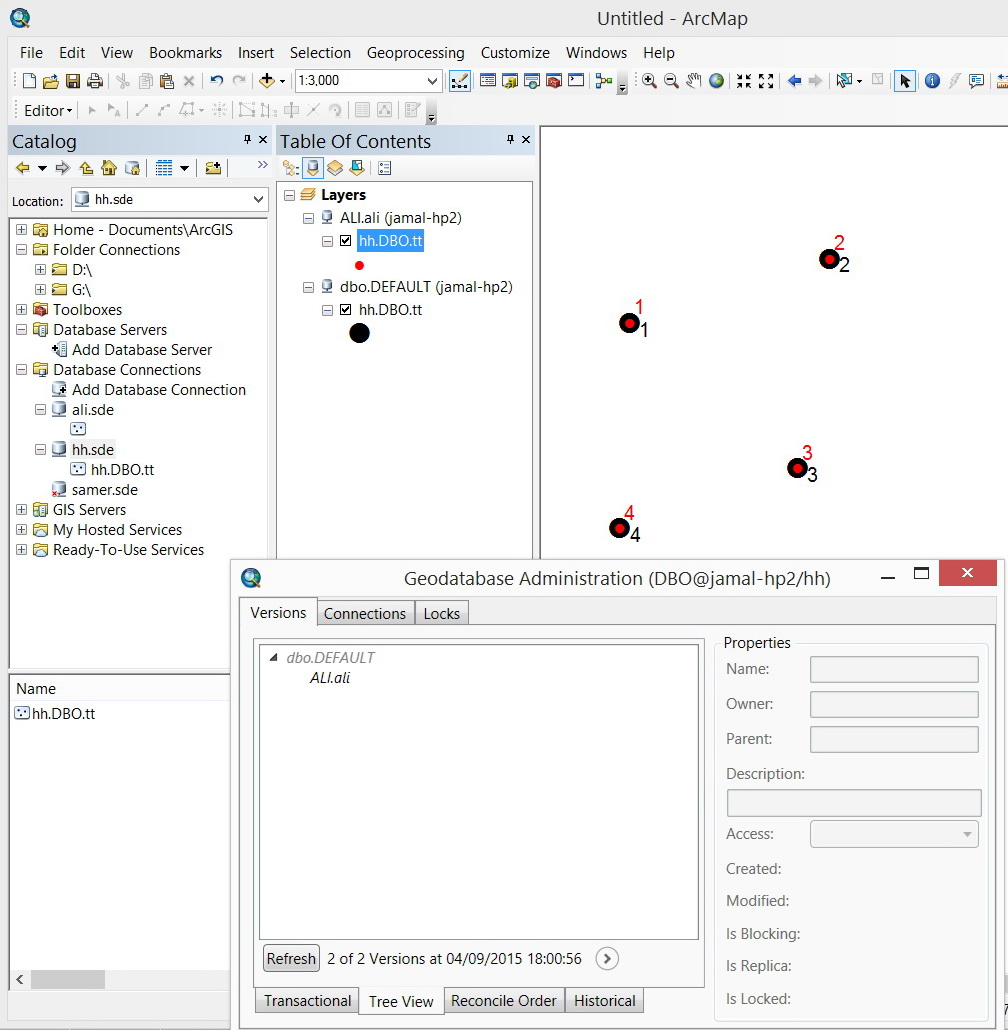Select the ALI.ali version

[x=330, y=678]
